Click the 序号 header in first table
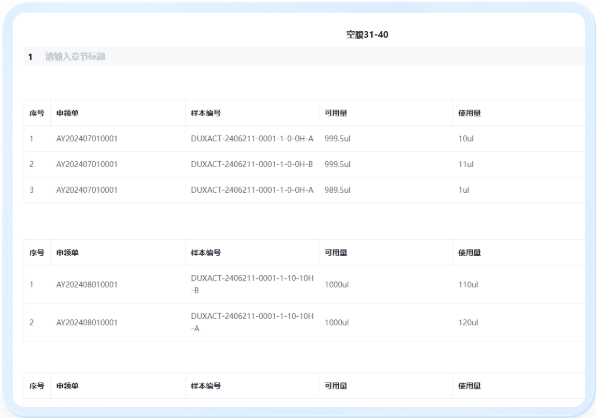 tap(37, 113)
